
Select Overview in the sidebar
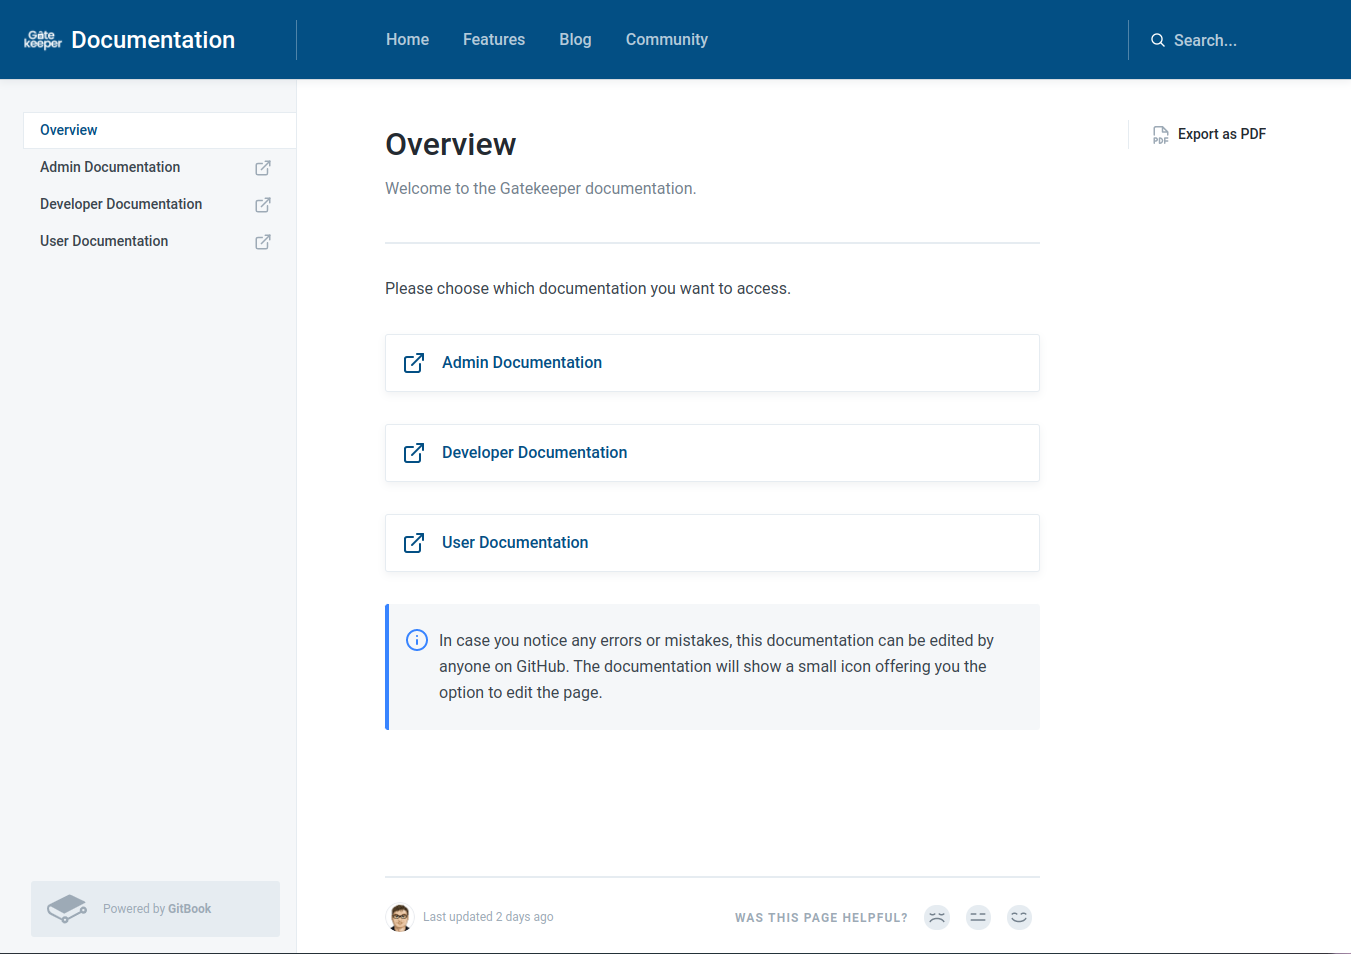(x=68, y=130)
